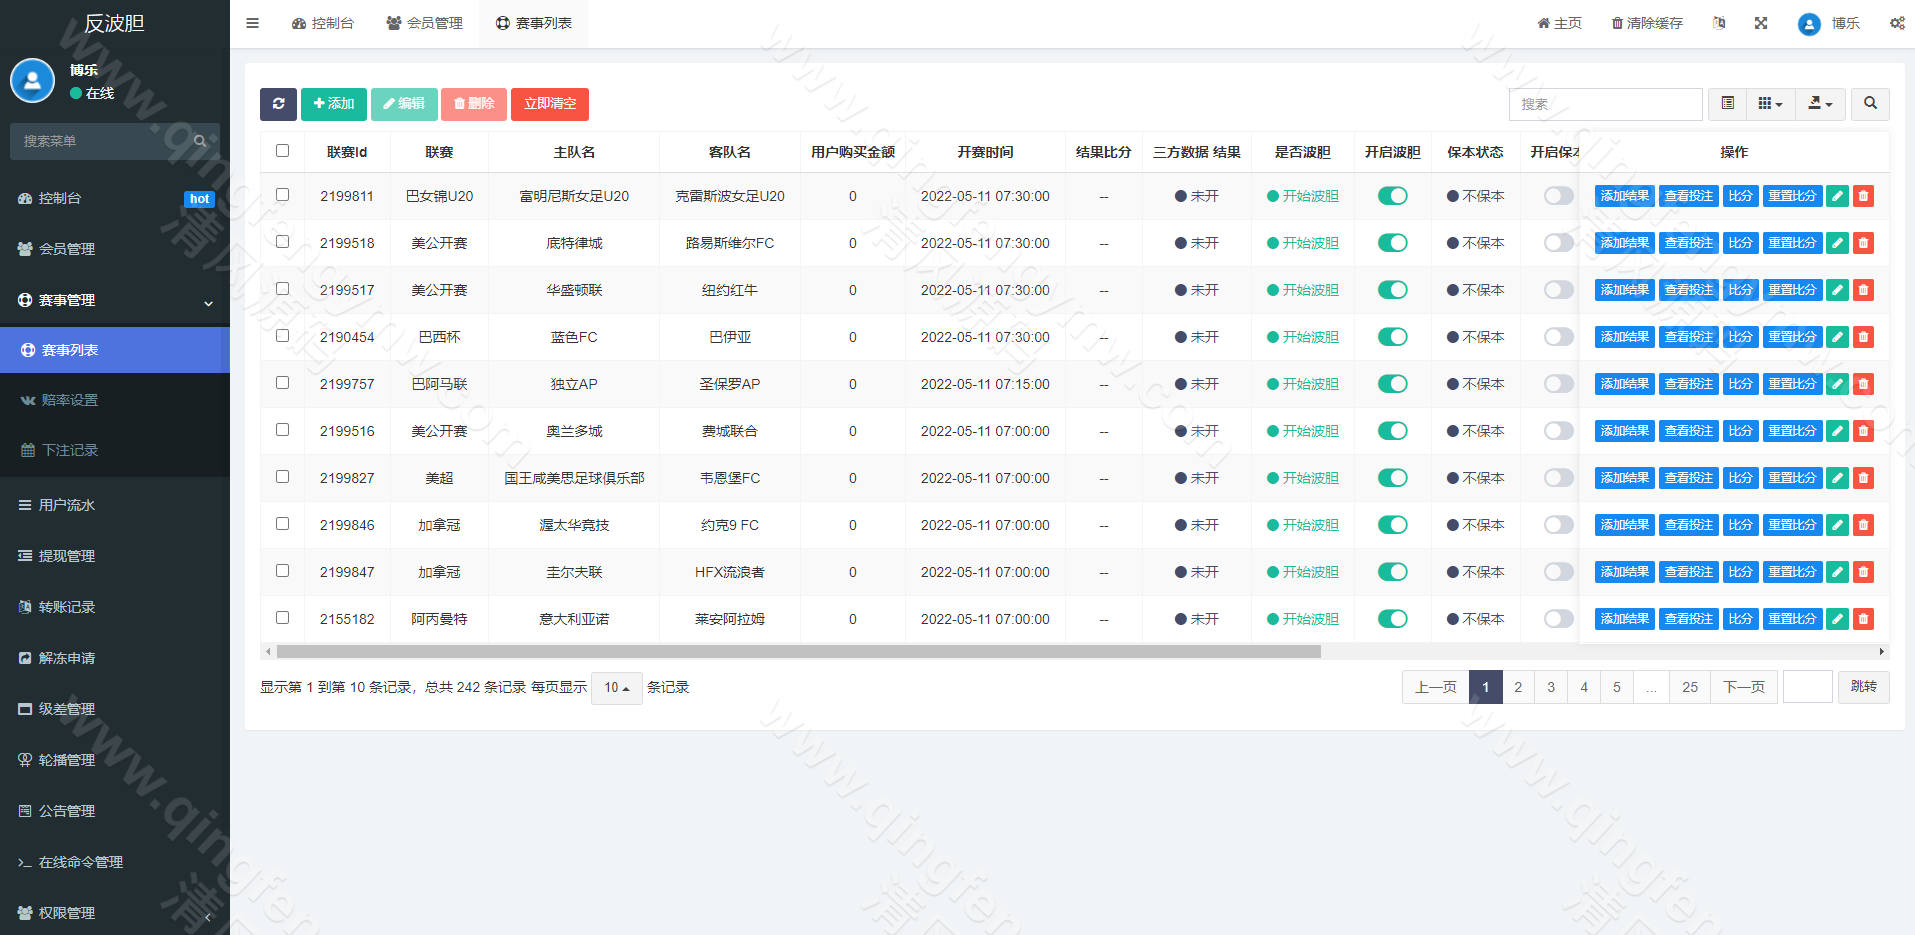Click the settings gear icon at top right
The image size is (1915, 935).
[x=1897, y=22]
